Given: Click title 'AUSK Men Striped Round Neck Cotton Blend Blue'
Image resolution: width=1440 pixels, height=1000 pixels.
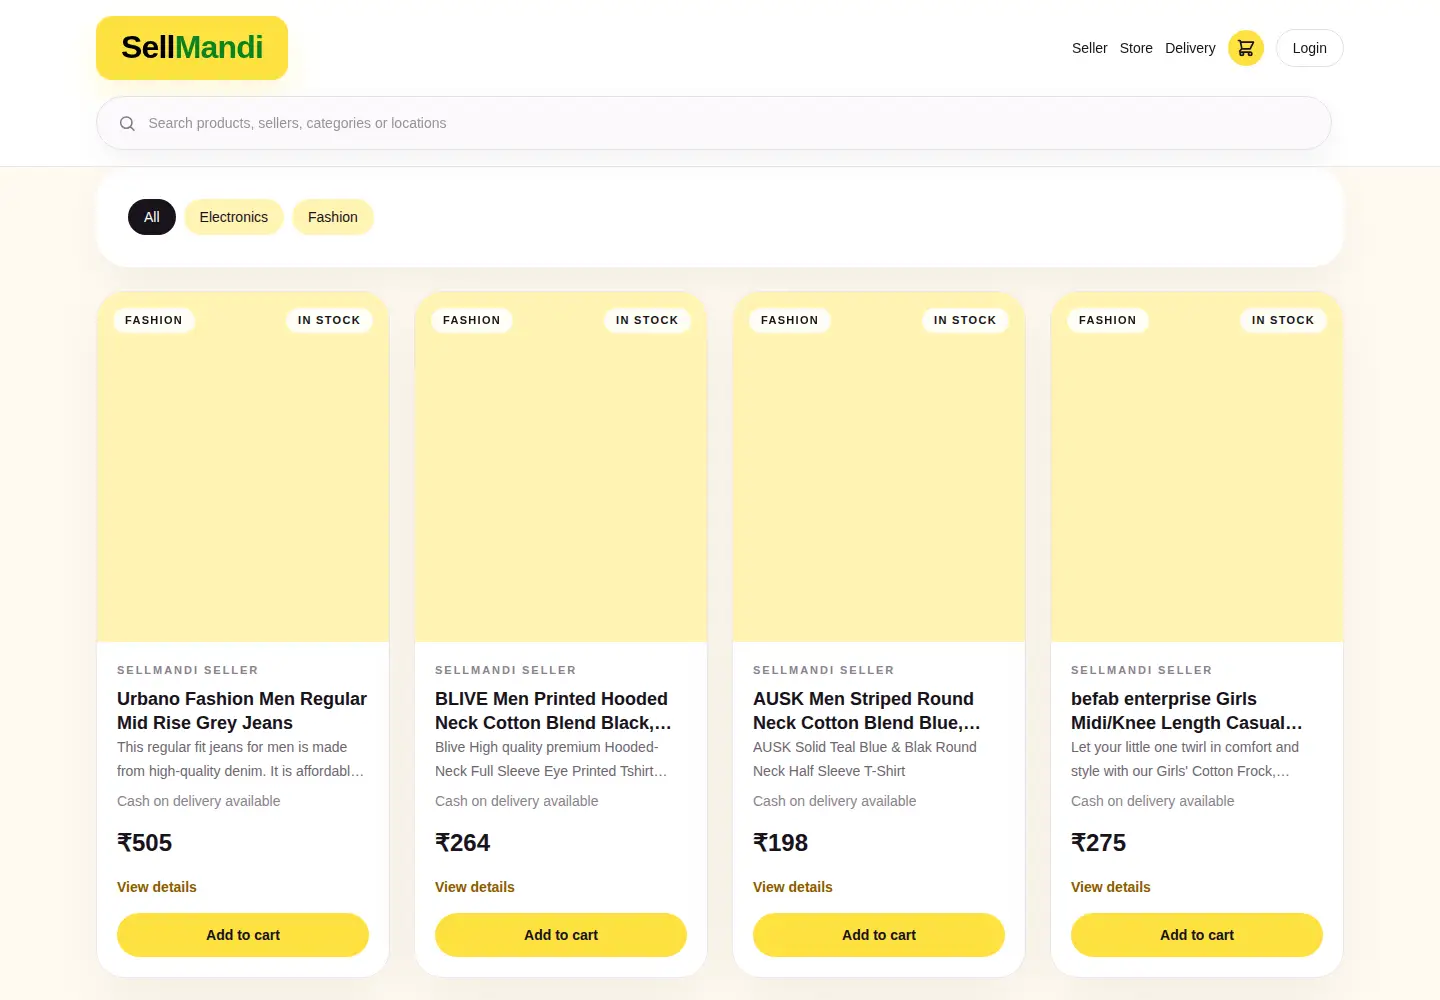Looking at the screenshot, I should [x=867, y=711].
